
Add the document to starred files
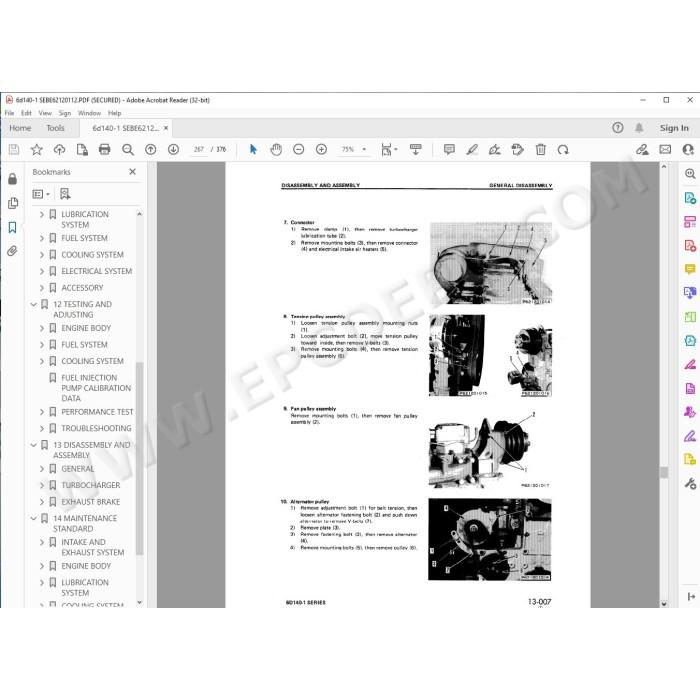(x=37, y=150)
